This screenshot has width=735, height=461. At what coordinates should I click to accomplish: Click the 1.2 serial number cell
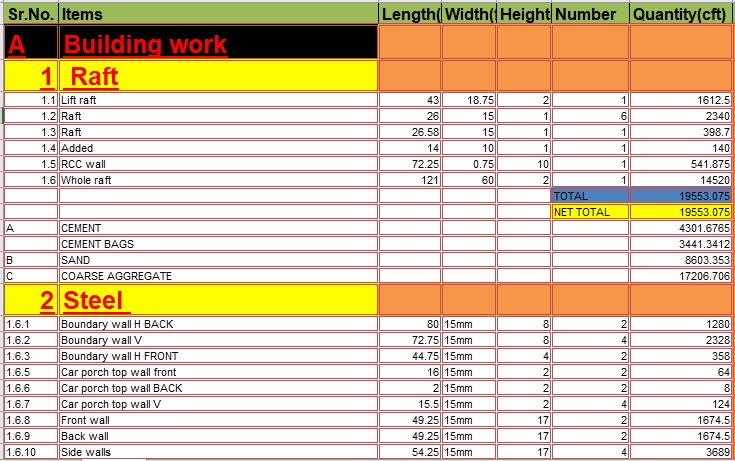pyautogui.click(x=31, y=116)
